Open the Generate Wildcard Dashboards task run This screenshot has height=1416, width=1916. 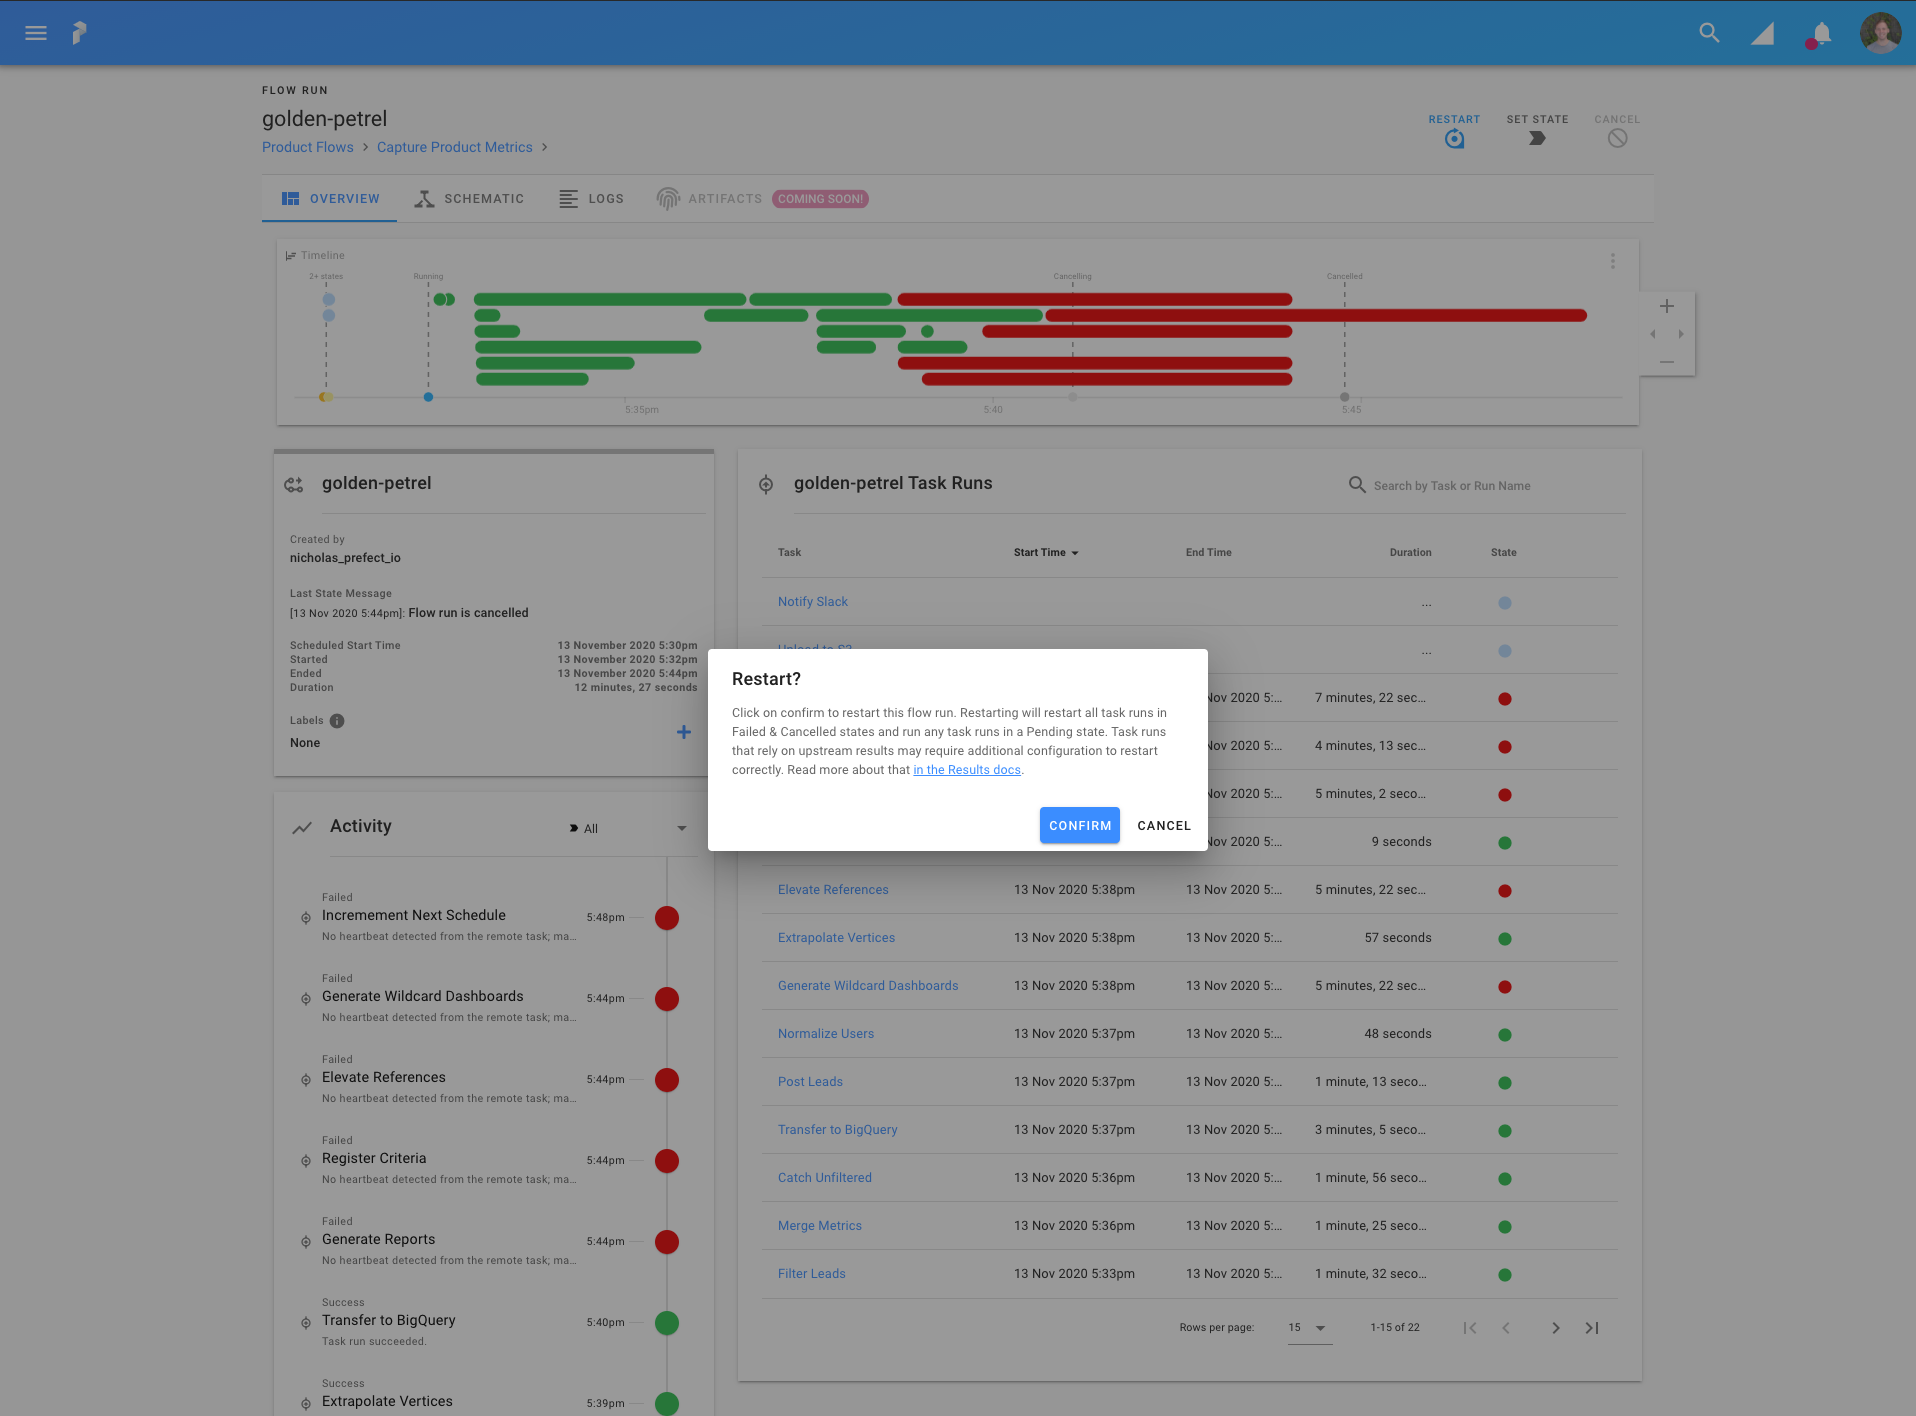868,986
